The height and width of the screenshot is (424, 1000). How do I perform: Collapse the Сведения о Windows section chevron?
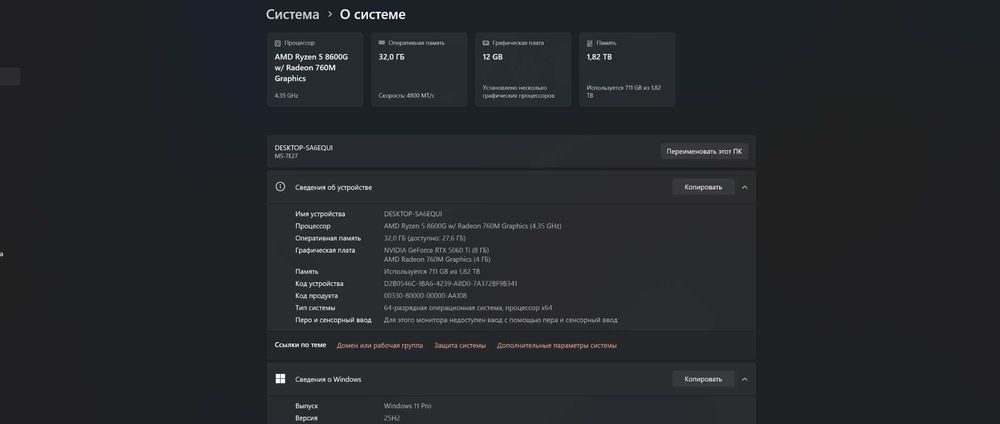(745, 379)
